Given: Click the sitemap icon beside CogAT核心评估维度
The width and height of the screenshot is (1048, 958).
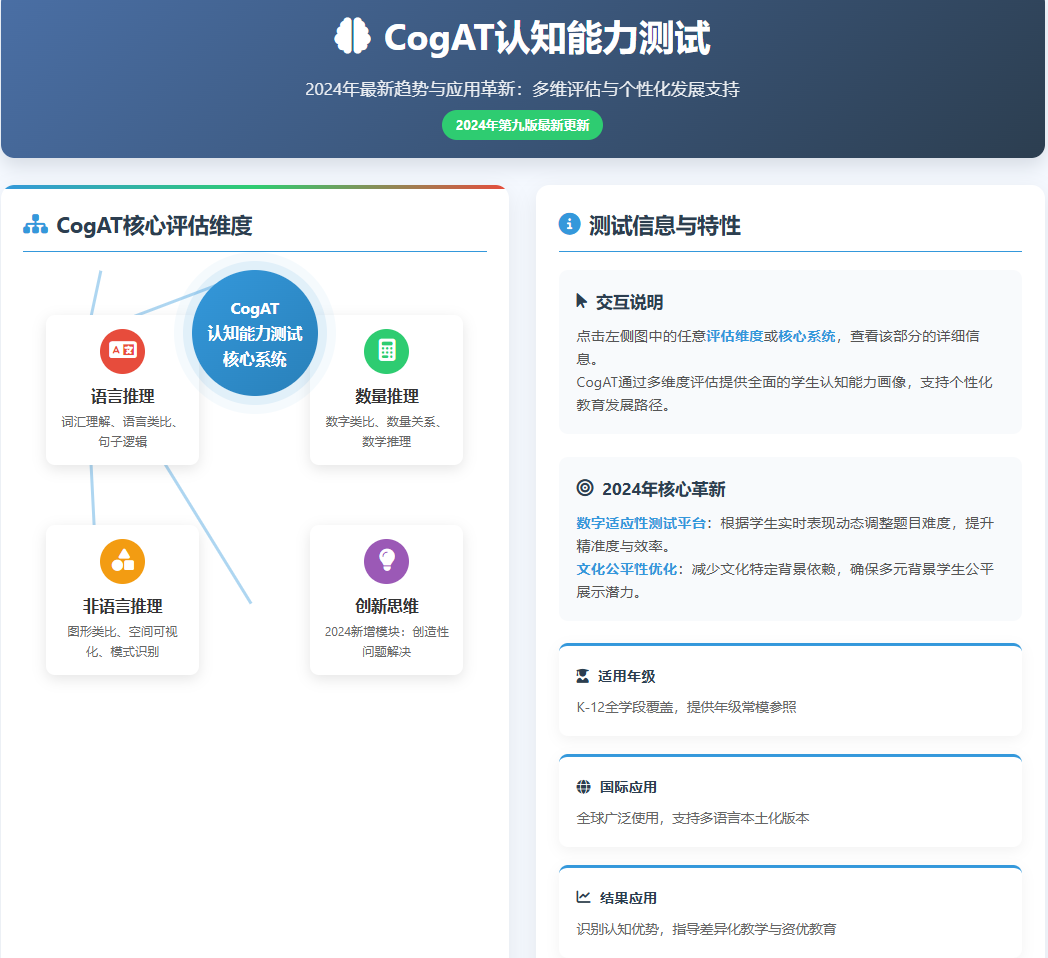Looking at the screenshot, I should point(35,225).
